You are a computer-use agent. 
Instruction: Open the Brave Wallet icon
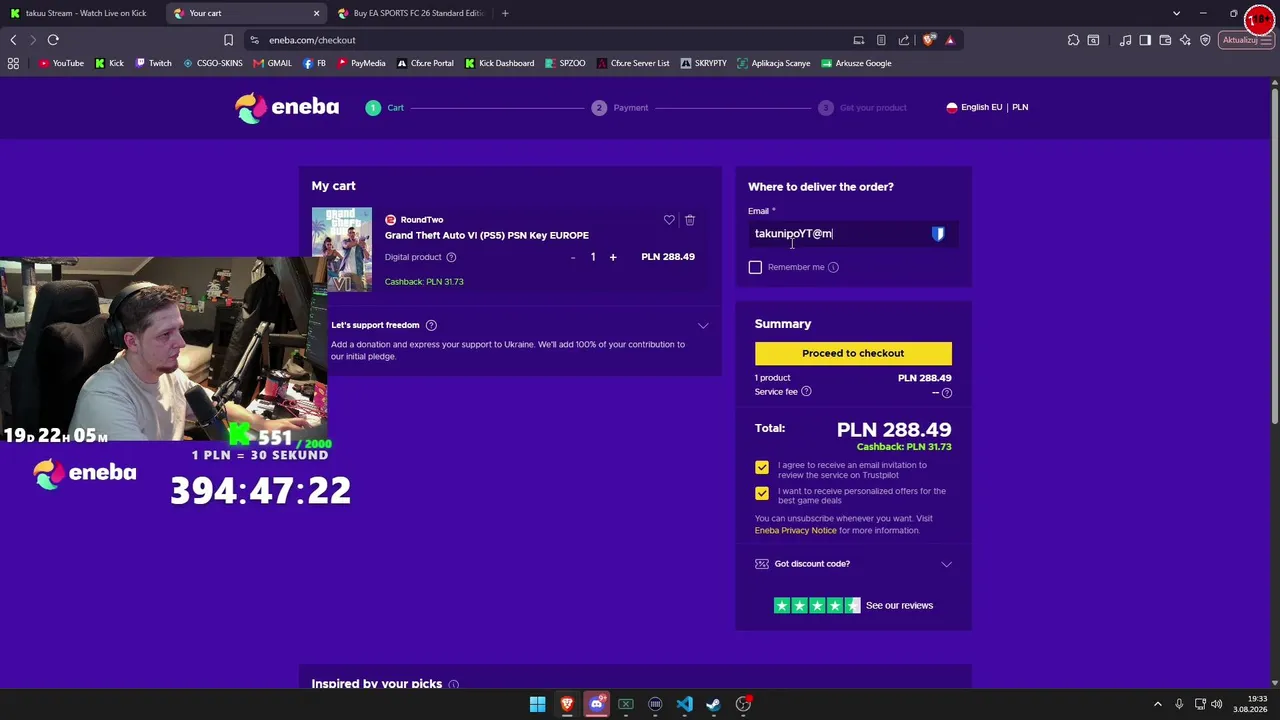(x=1165, y=40)
